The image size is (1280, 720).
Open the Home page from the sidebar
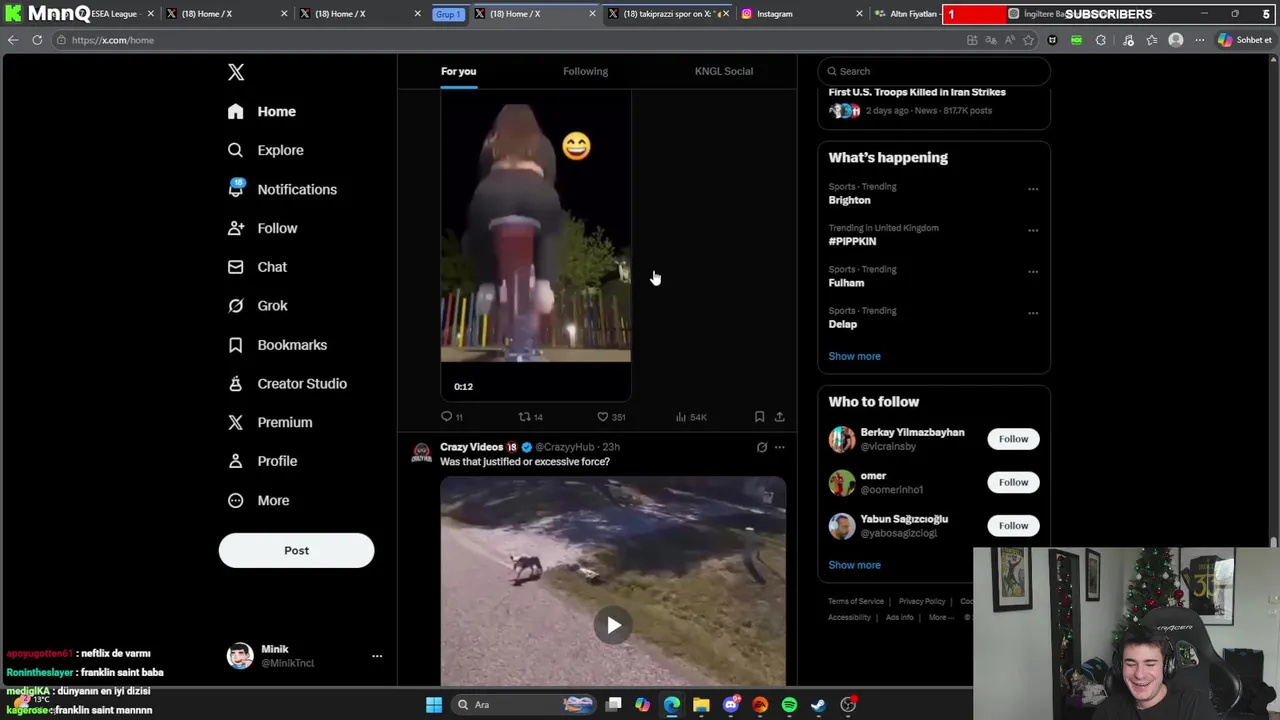click(262, 111)
